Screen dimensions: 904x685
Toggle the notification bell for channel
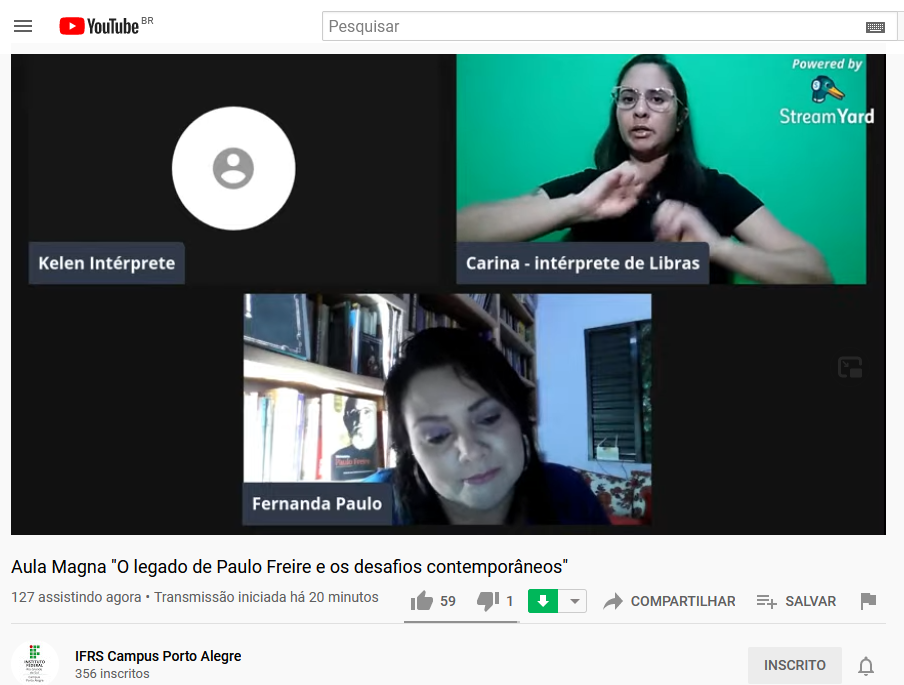coord(866,666)
